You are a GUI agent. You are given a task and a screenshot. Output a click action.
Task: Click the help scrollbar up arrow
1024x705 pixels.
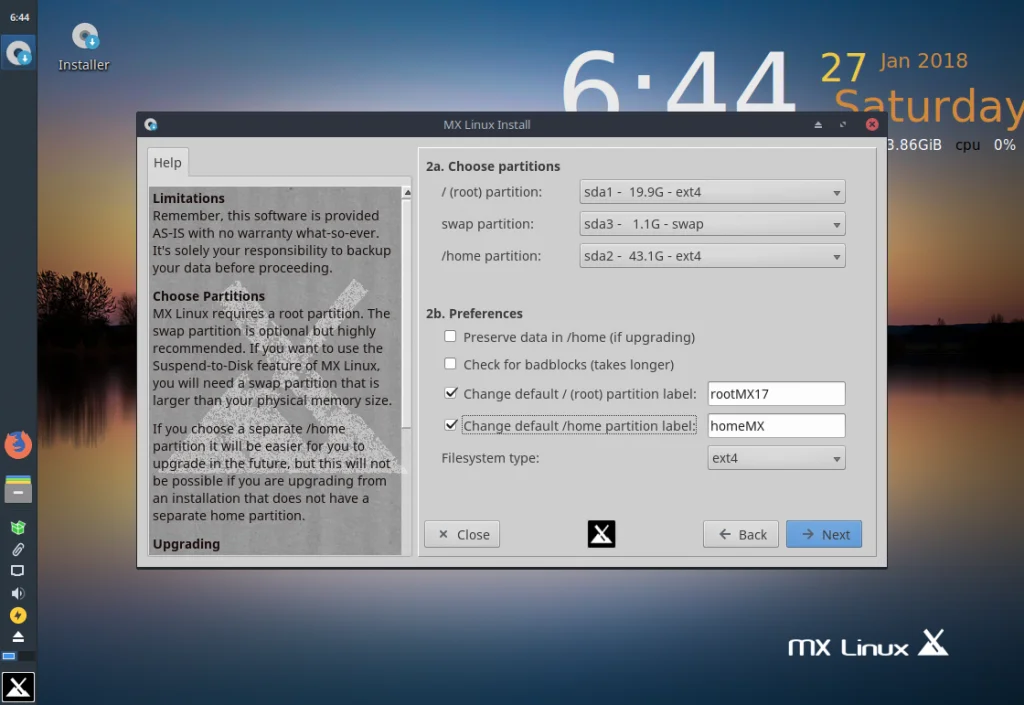pos(407,193)
